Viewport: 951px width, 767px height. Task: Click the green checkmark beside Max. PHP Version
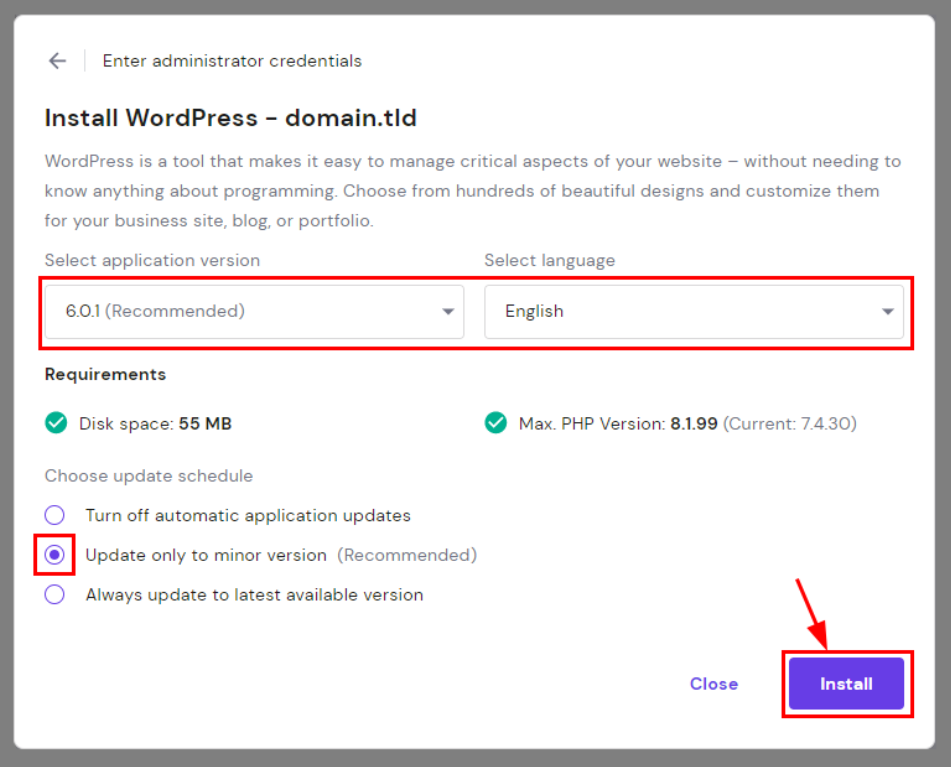click(x=495, y=424)
